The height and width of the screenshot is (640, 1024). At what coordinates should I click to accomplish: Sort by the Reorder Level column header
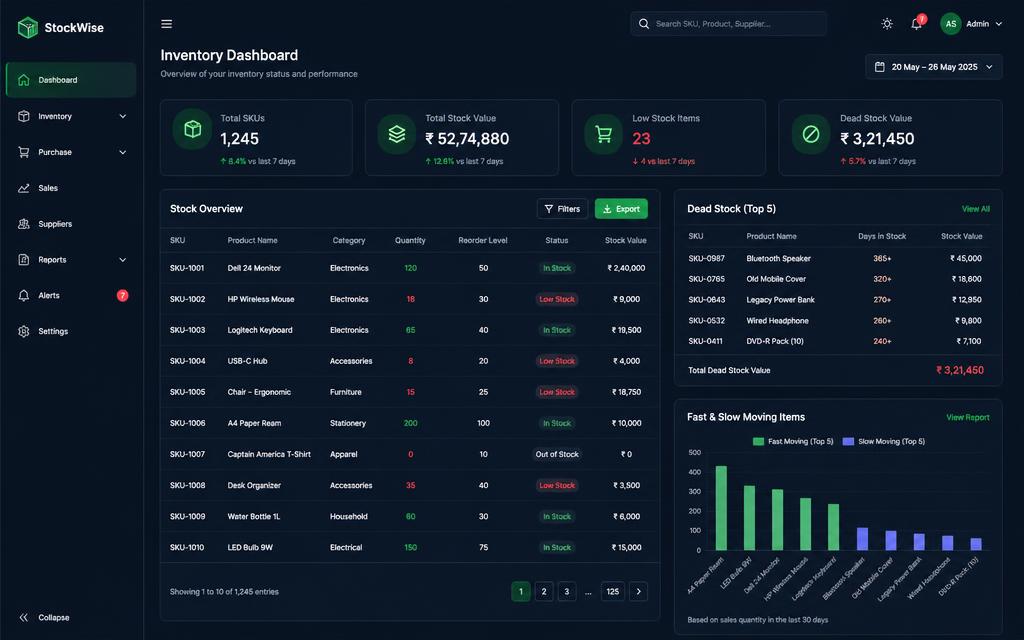pos(483,240)
